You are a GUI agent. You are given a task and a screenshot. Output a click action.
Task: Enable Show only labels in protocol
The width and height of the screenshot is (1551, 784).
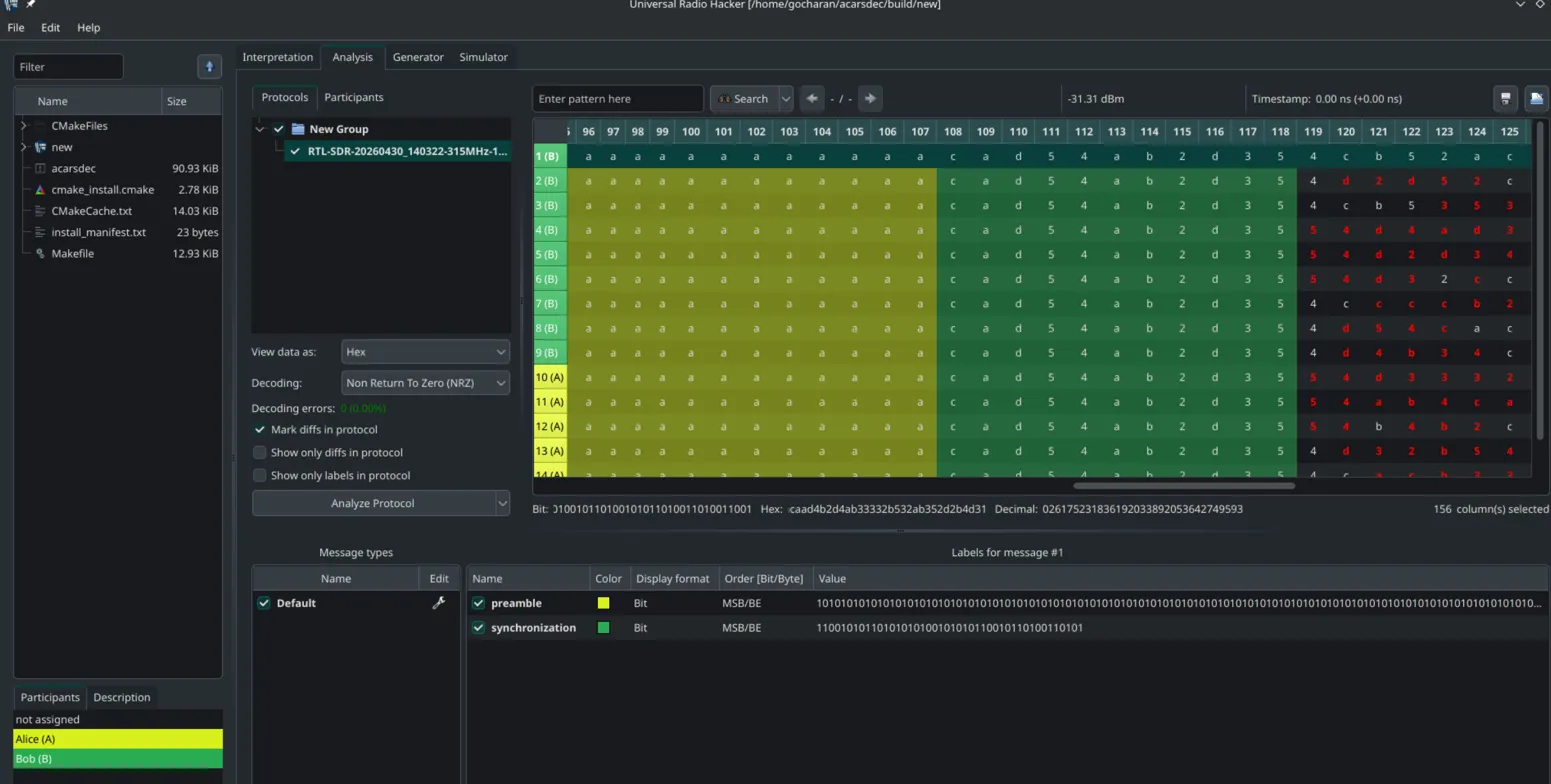click(260, 476)
